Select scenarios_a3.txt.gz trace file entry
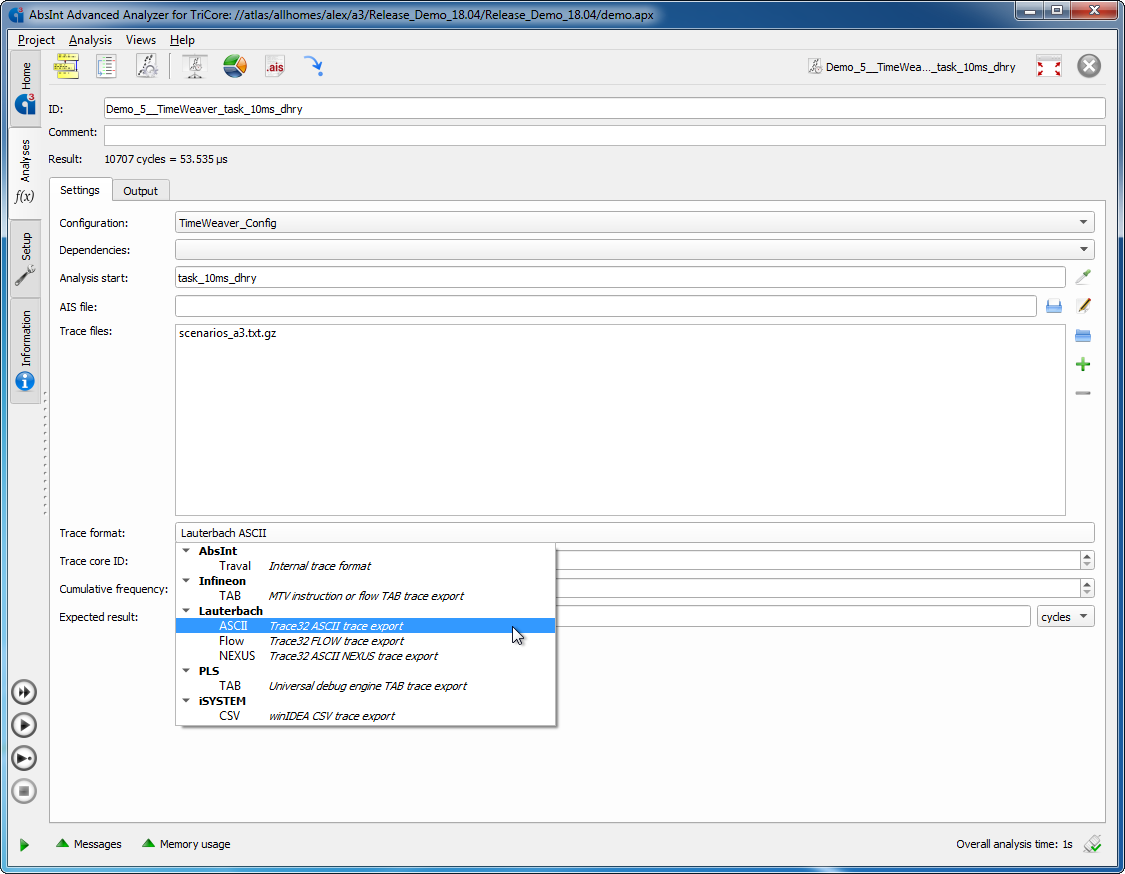Image resolution: width=1125 pixels, height=874 pixels. click(x=227, y=333)
